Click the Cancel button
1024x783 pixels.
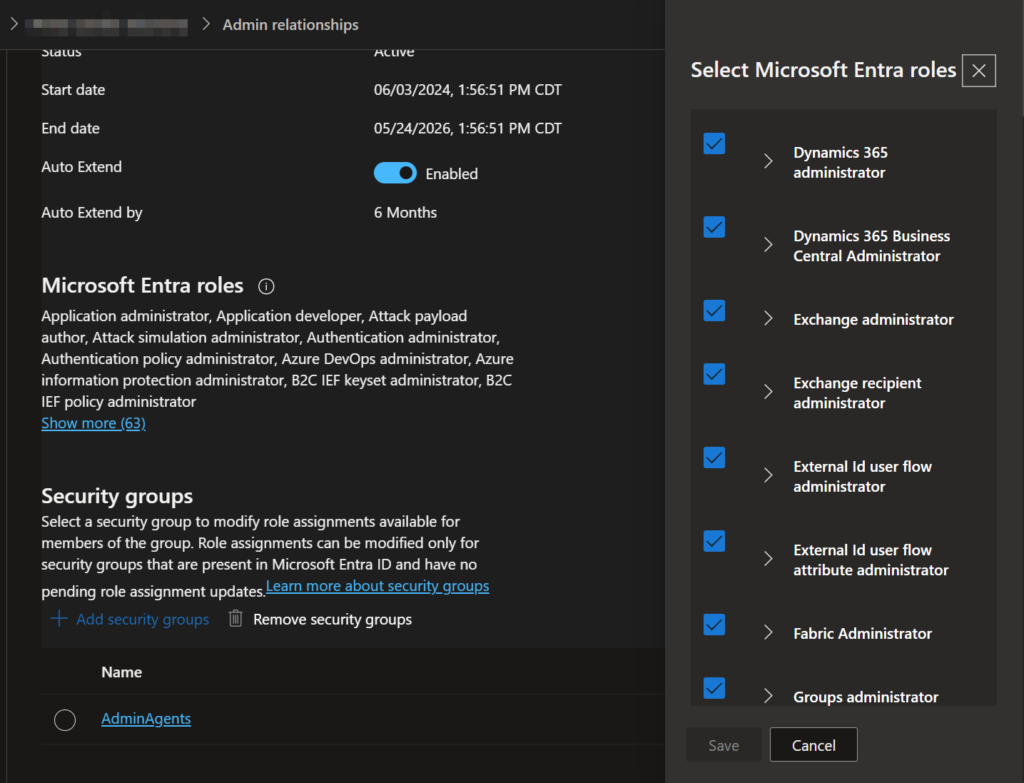(813, 745)
